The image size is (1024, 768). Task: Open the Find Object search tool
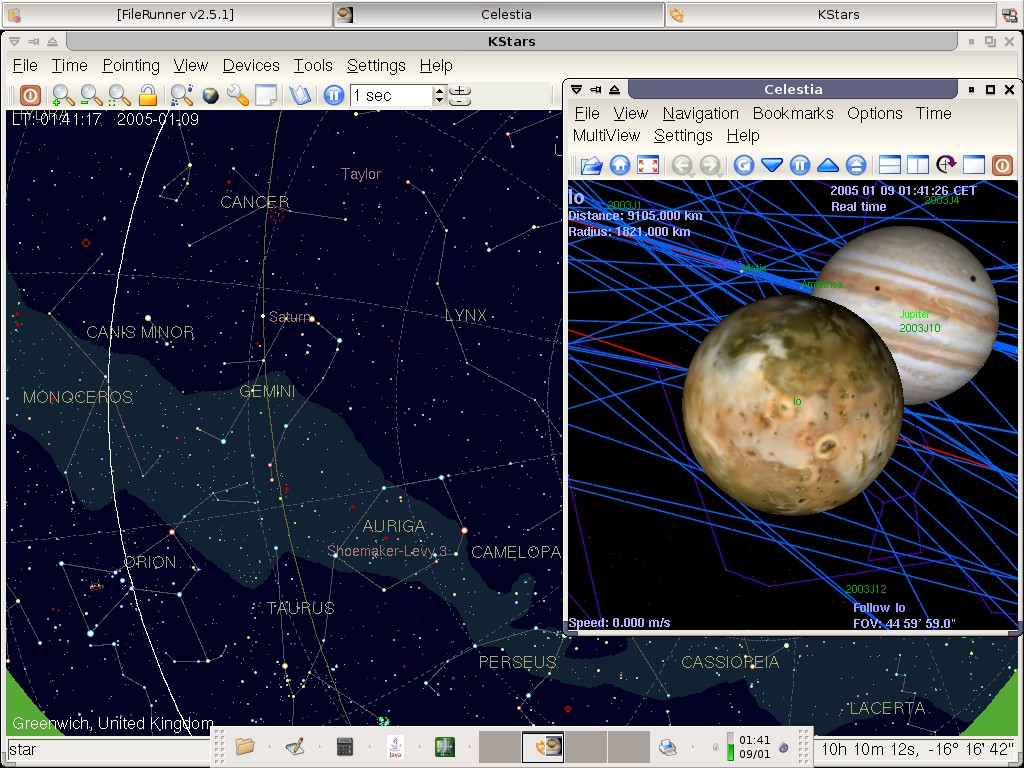[x=181, y=96]
